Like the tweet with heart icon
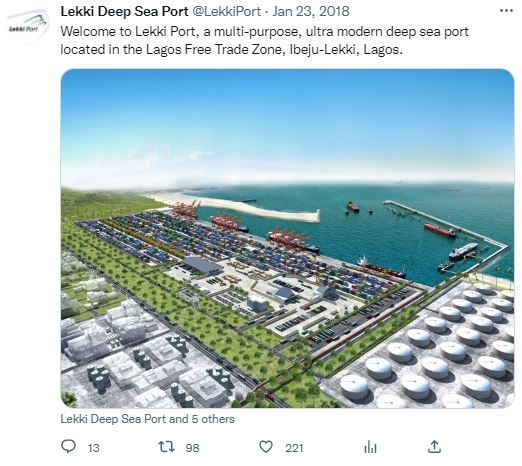This screenshot has width=522, height=466. click(x=266, y=447)
